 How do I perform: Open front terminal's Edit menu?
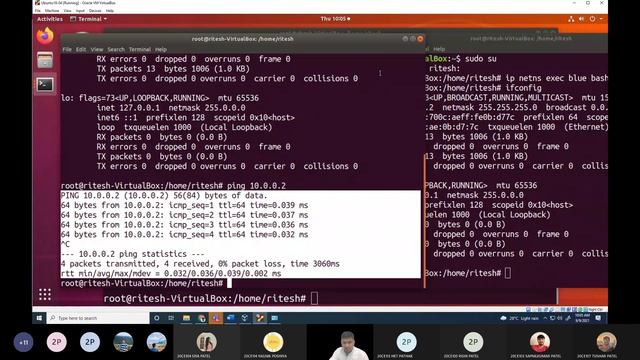coord(81,49)
